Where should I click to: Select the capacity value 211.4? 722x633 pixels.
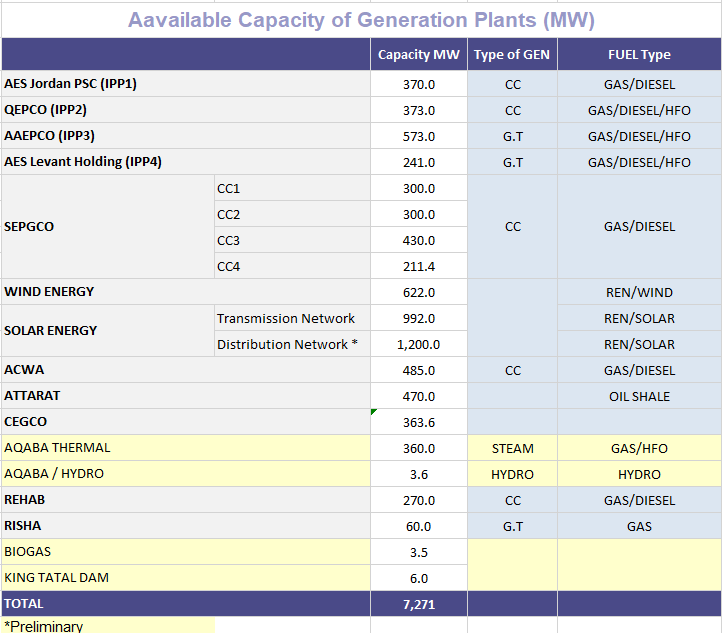point(419,266)
